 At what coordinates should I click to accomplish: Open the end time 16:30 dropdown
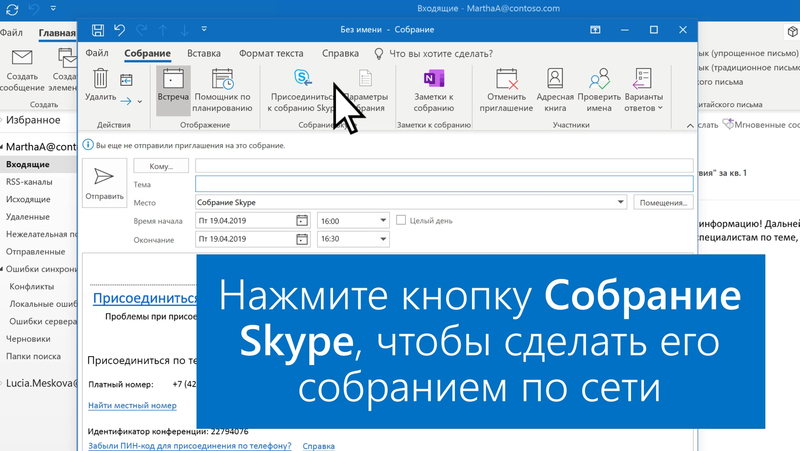383,239
